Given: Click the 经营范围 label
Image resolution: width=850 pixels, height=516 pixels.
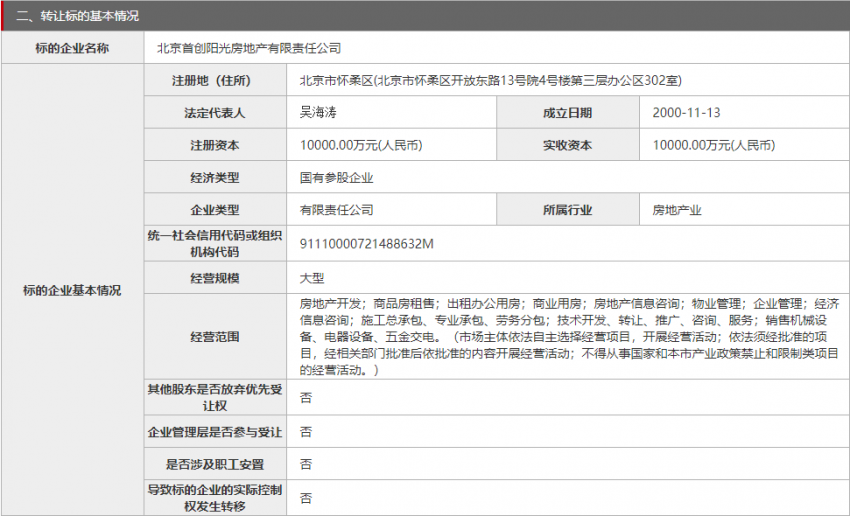Looking at the screenshot, I should point(215,337).
